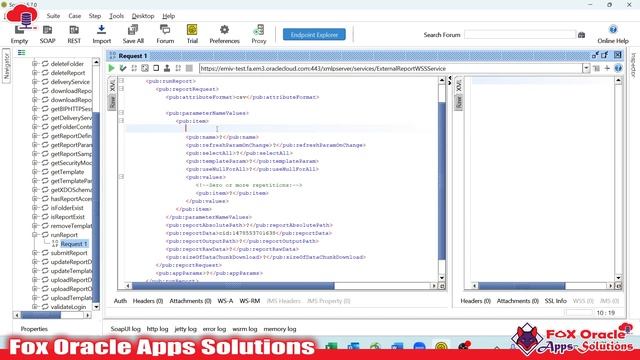Expand the deleteFolder operation node

[x=35, y=64]
